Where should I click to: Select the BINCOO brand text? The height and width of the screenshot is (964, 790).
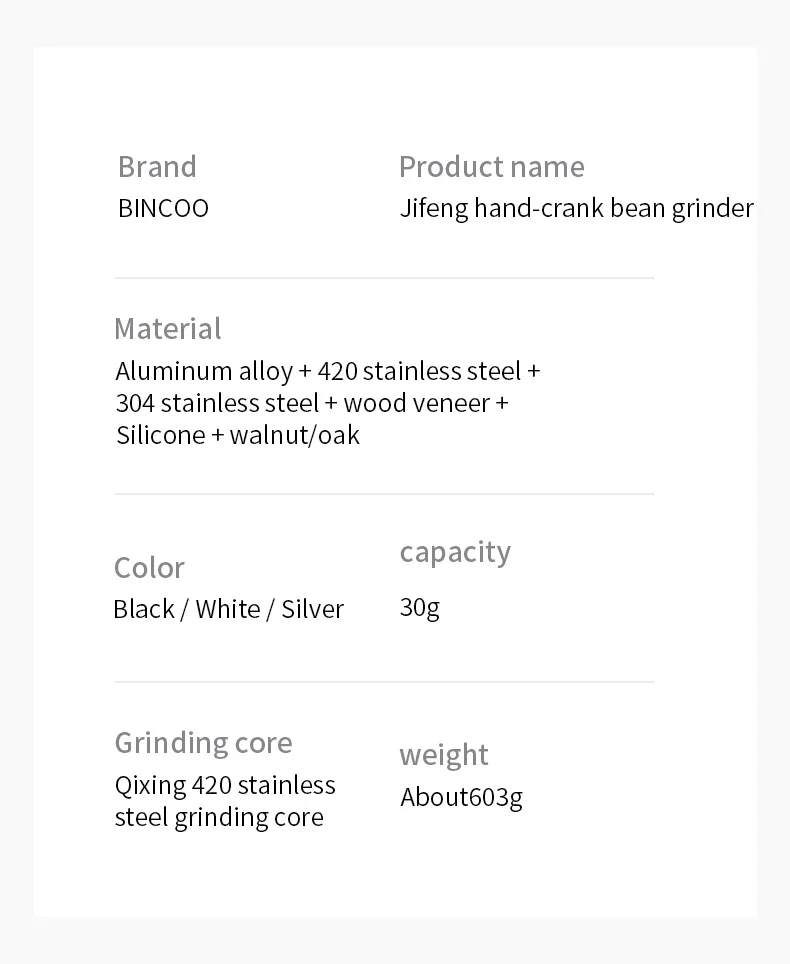tap(164, 208)
